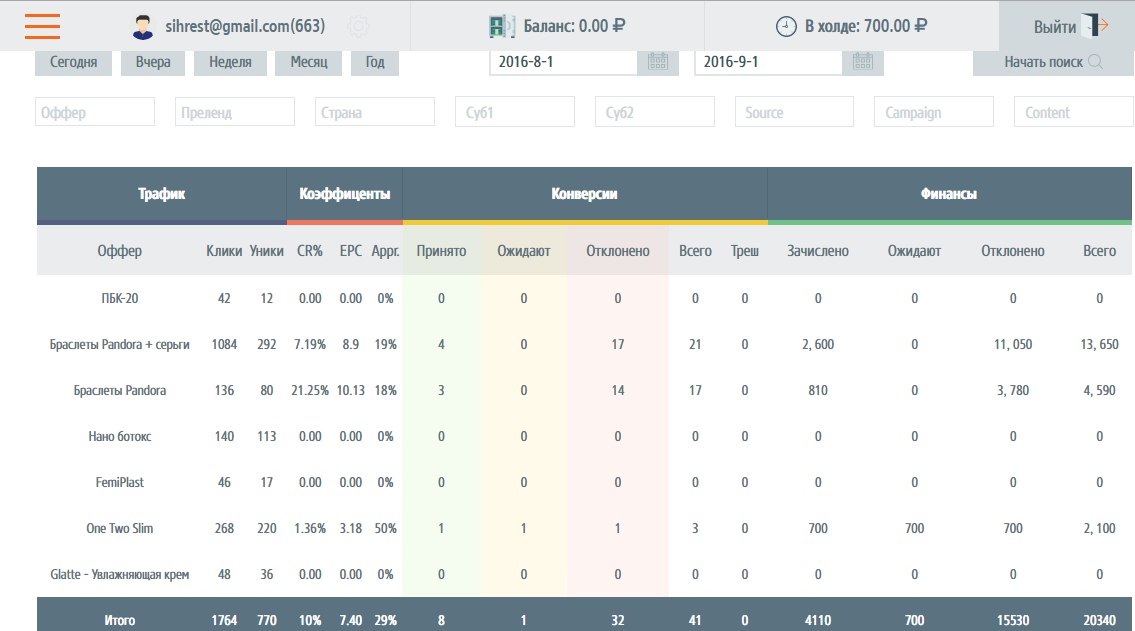Open calendar for end date
Screen dimensions: 1135x631
pyautogui.click(x=862, y=62)
